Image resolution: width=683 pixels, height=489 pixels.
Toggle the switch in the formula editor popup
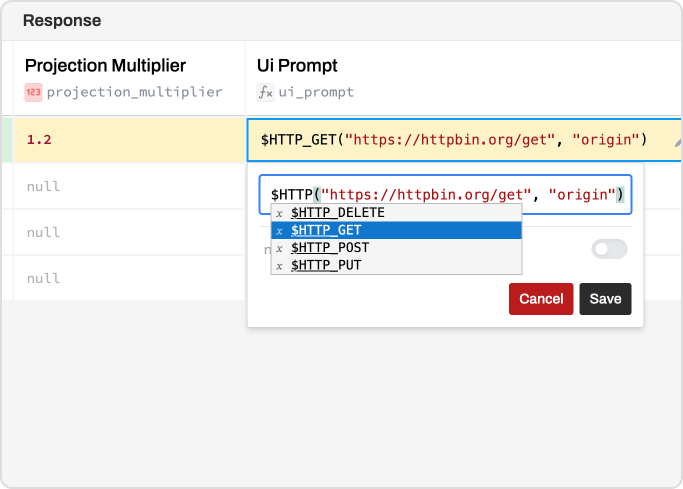pos(609,249)
